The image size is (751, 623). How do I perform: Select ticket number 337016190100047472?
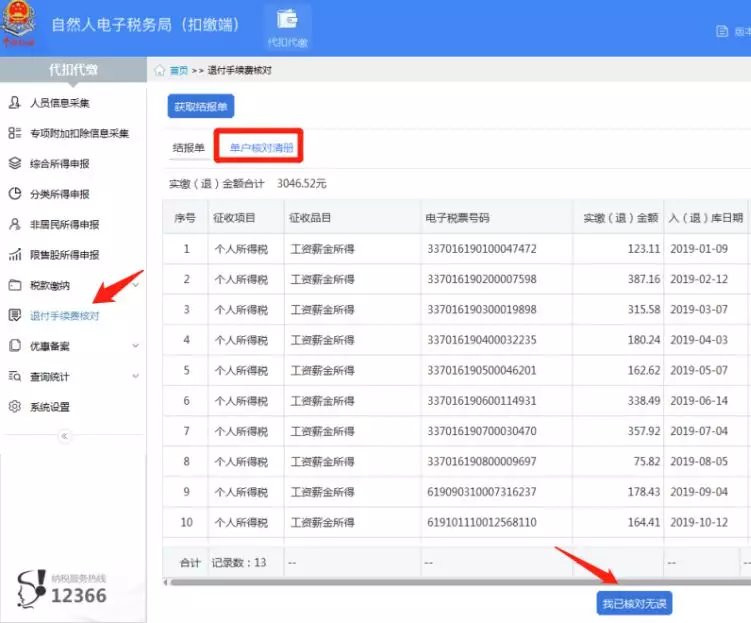pos(482,249)
